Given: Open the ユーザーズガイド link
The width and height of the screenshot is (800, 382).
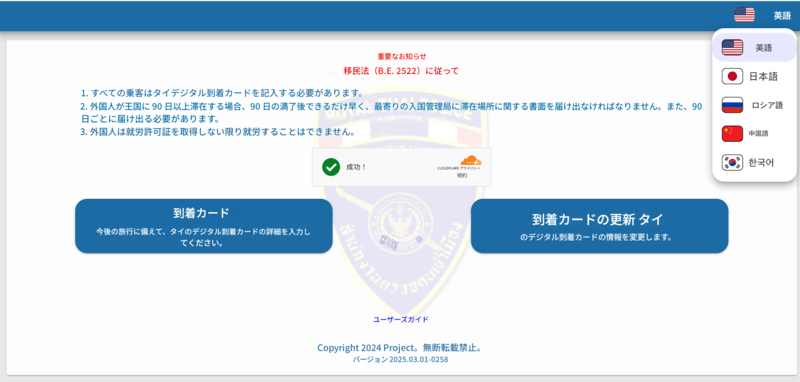Looking at the screenshot, I should coord(401,319).
